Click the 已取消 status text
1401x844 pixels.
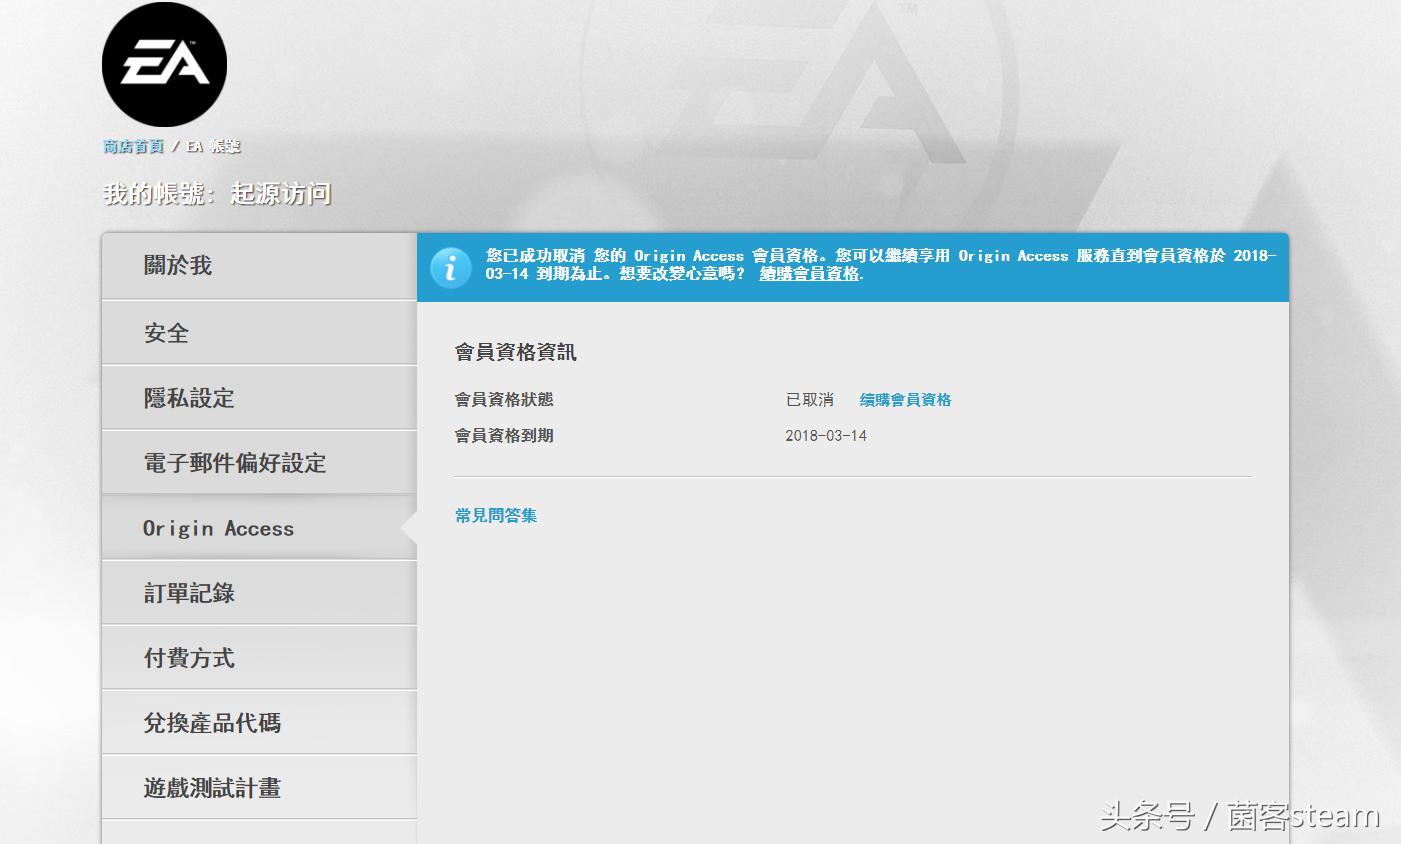point(810,400)
